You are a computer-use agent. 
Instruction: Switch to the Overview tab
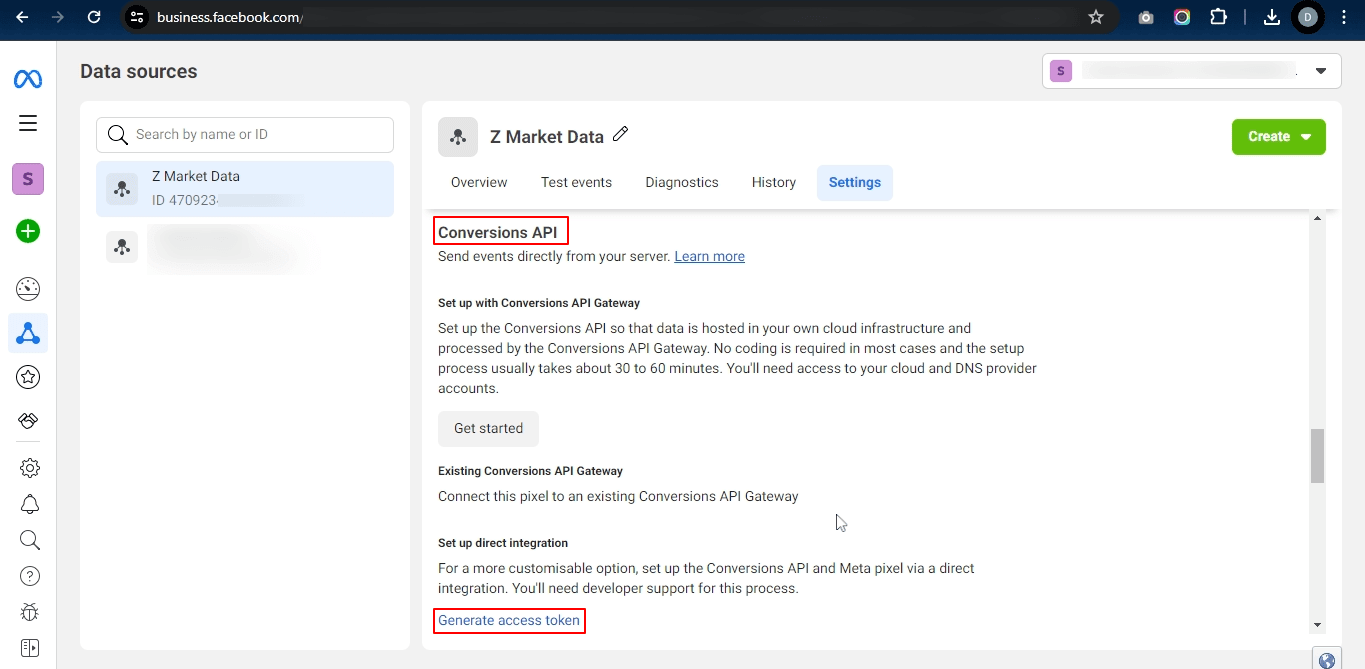point(479,182)
